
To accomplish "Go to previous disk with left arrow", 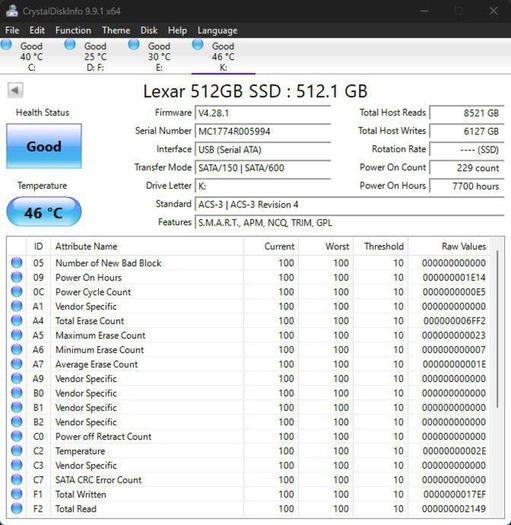I will point(15,90).
